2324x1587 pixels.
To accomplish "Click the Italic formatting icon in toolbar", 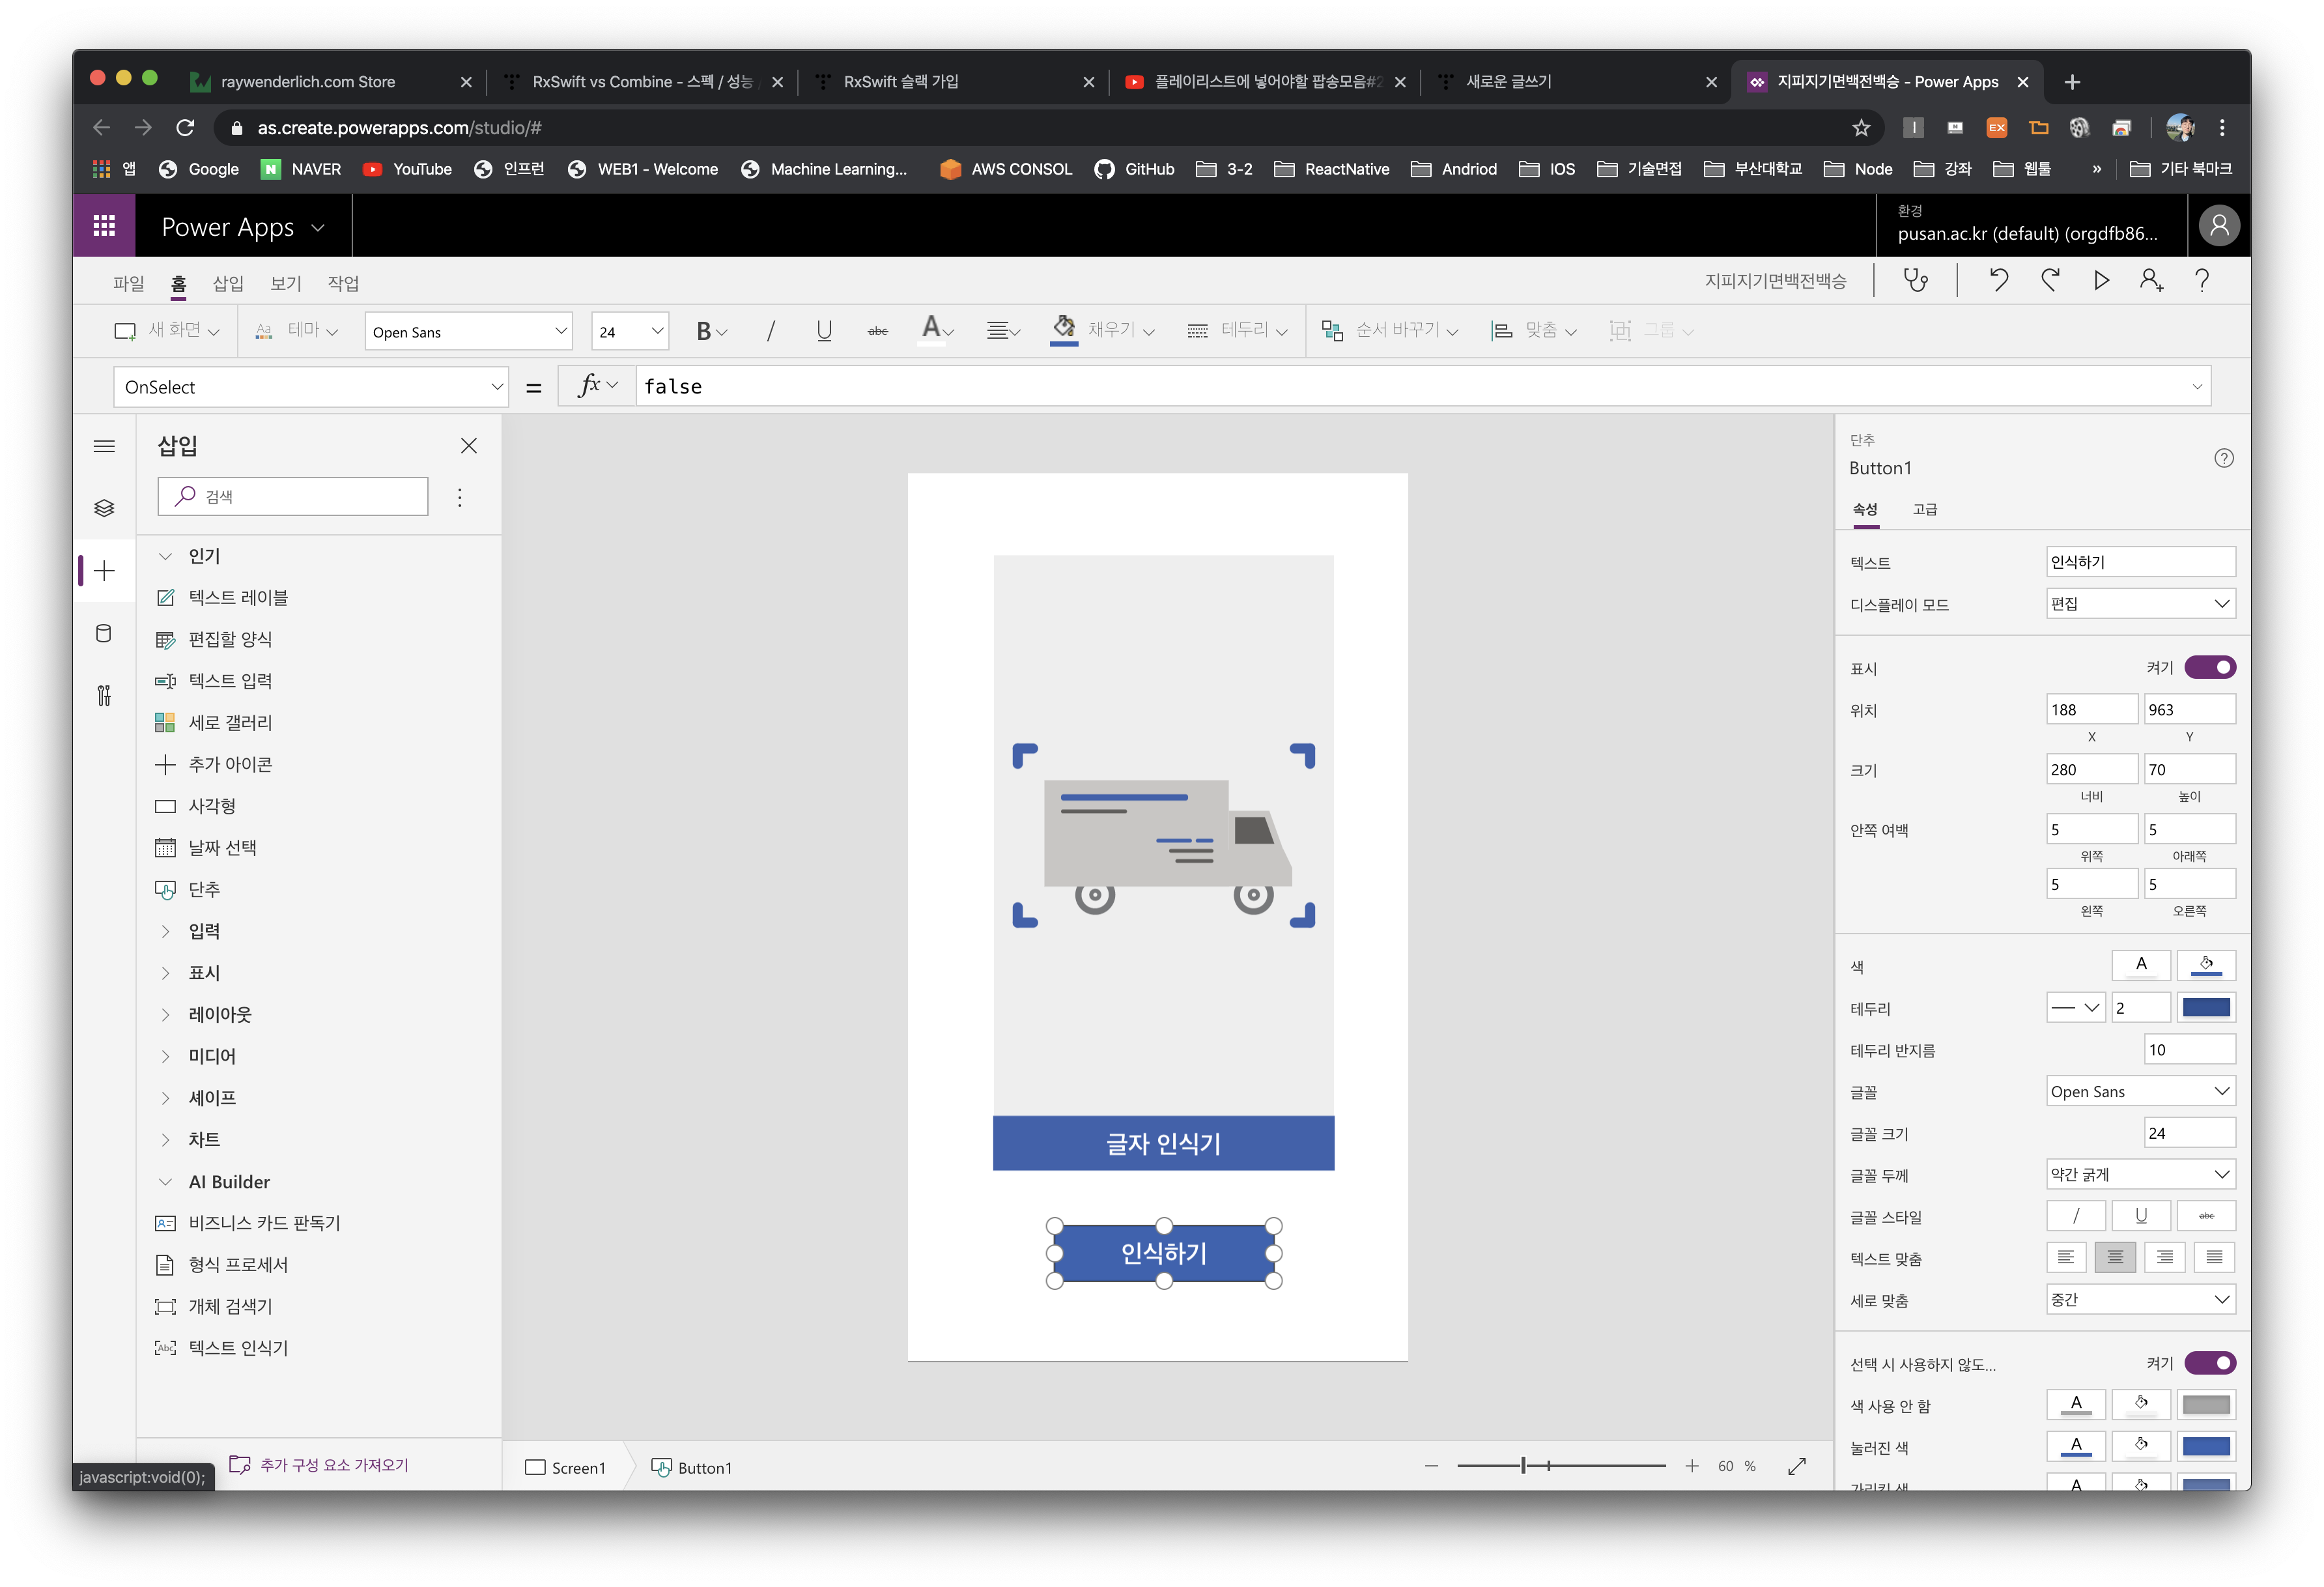I will pyautogui.click(x=770, y=331).
